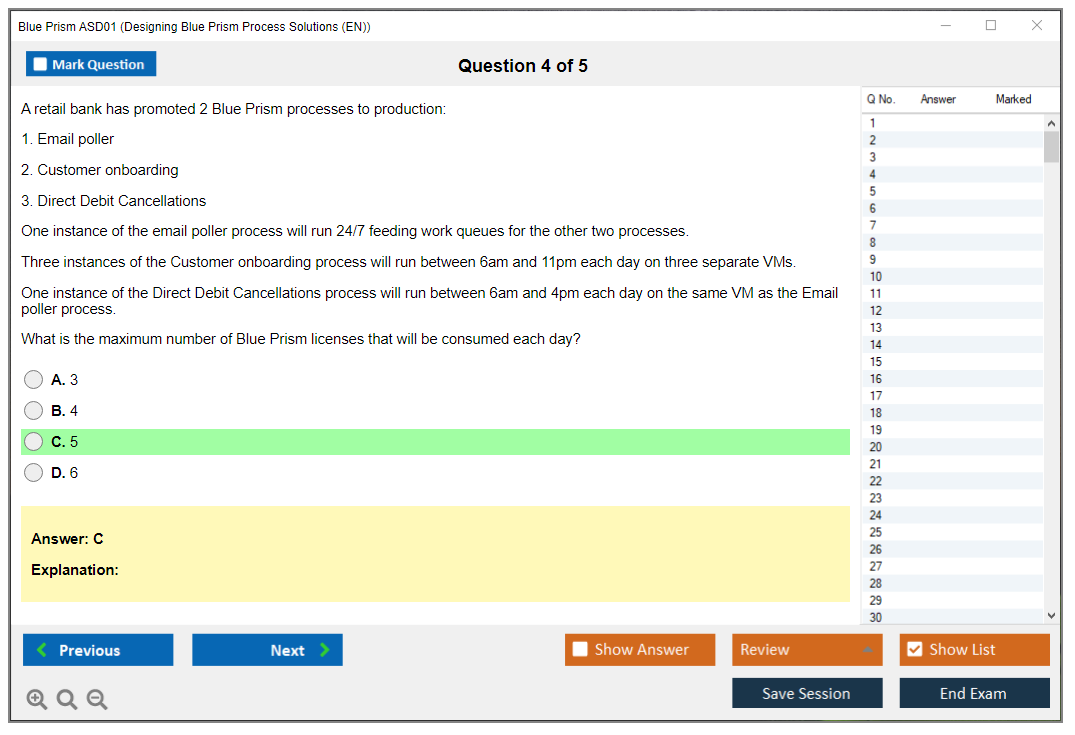Choose answer option B. 4

[34, 411]
